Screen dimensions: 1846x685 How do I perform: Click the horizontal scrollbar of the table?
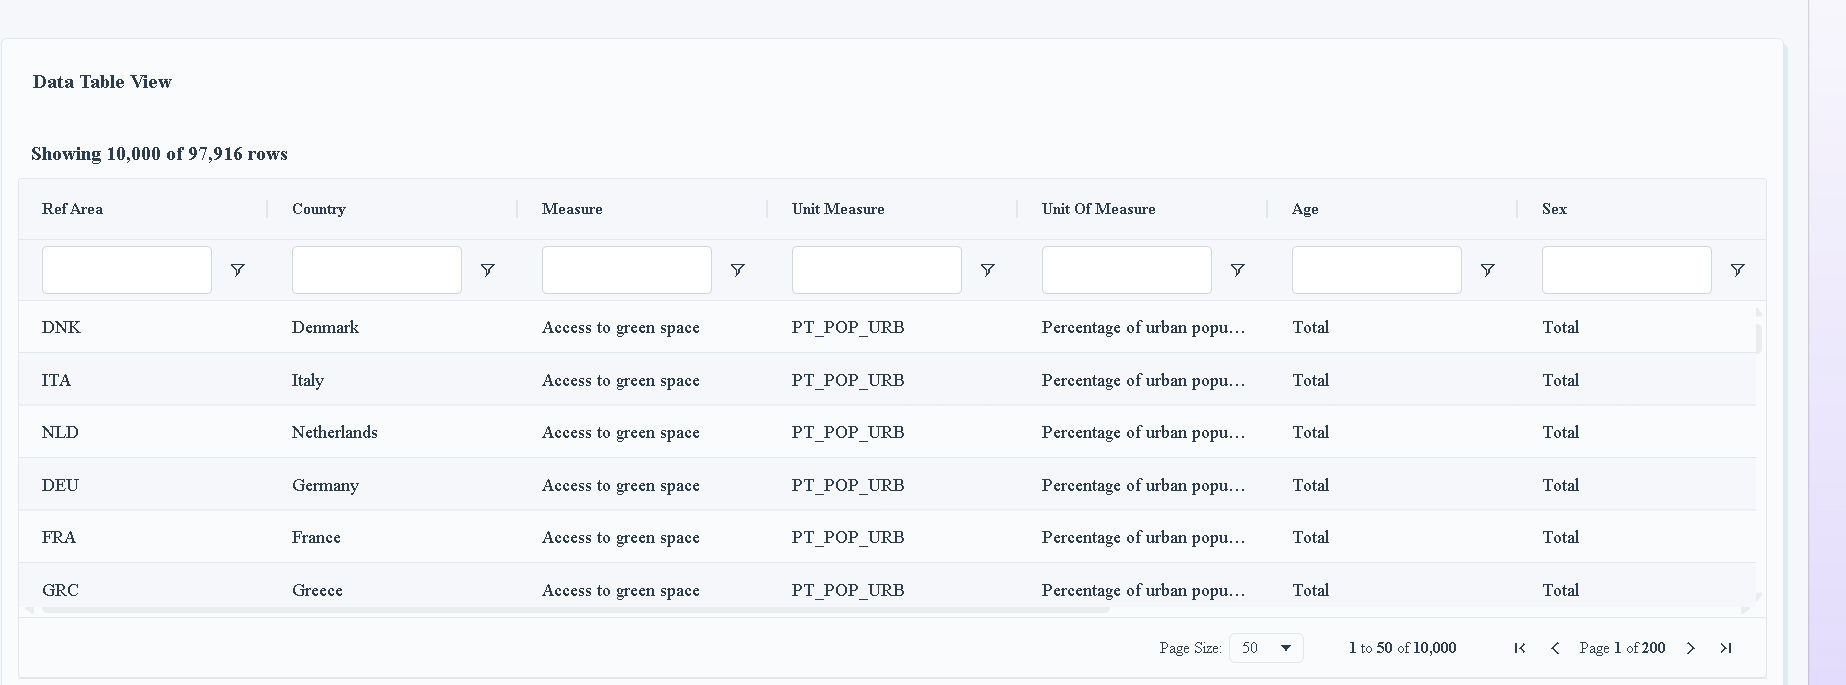pos(575,609)
